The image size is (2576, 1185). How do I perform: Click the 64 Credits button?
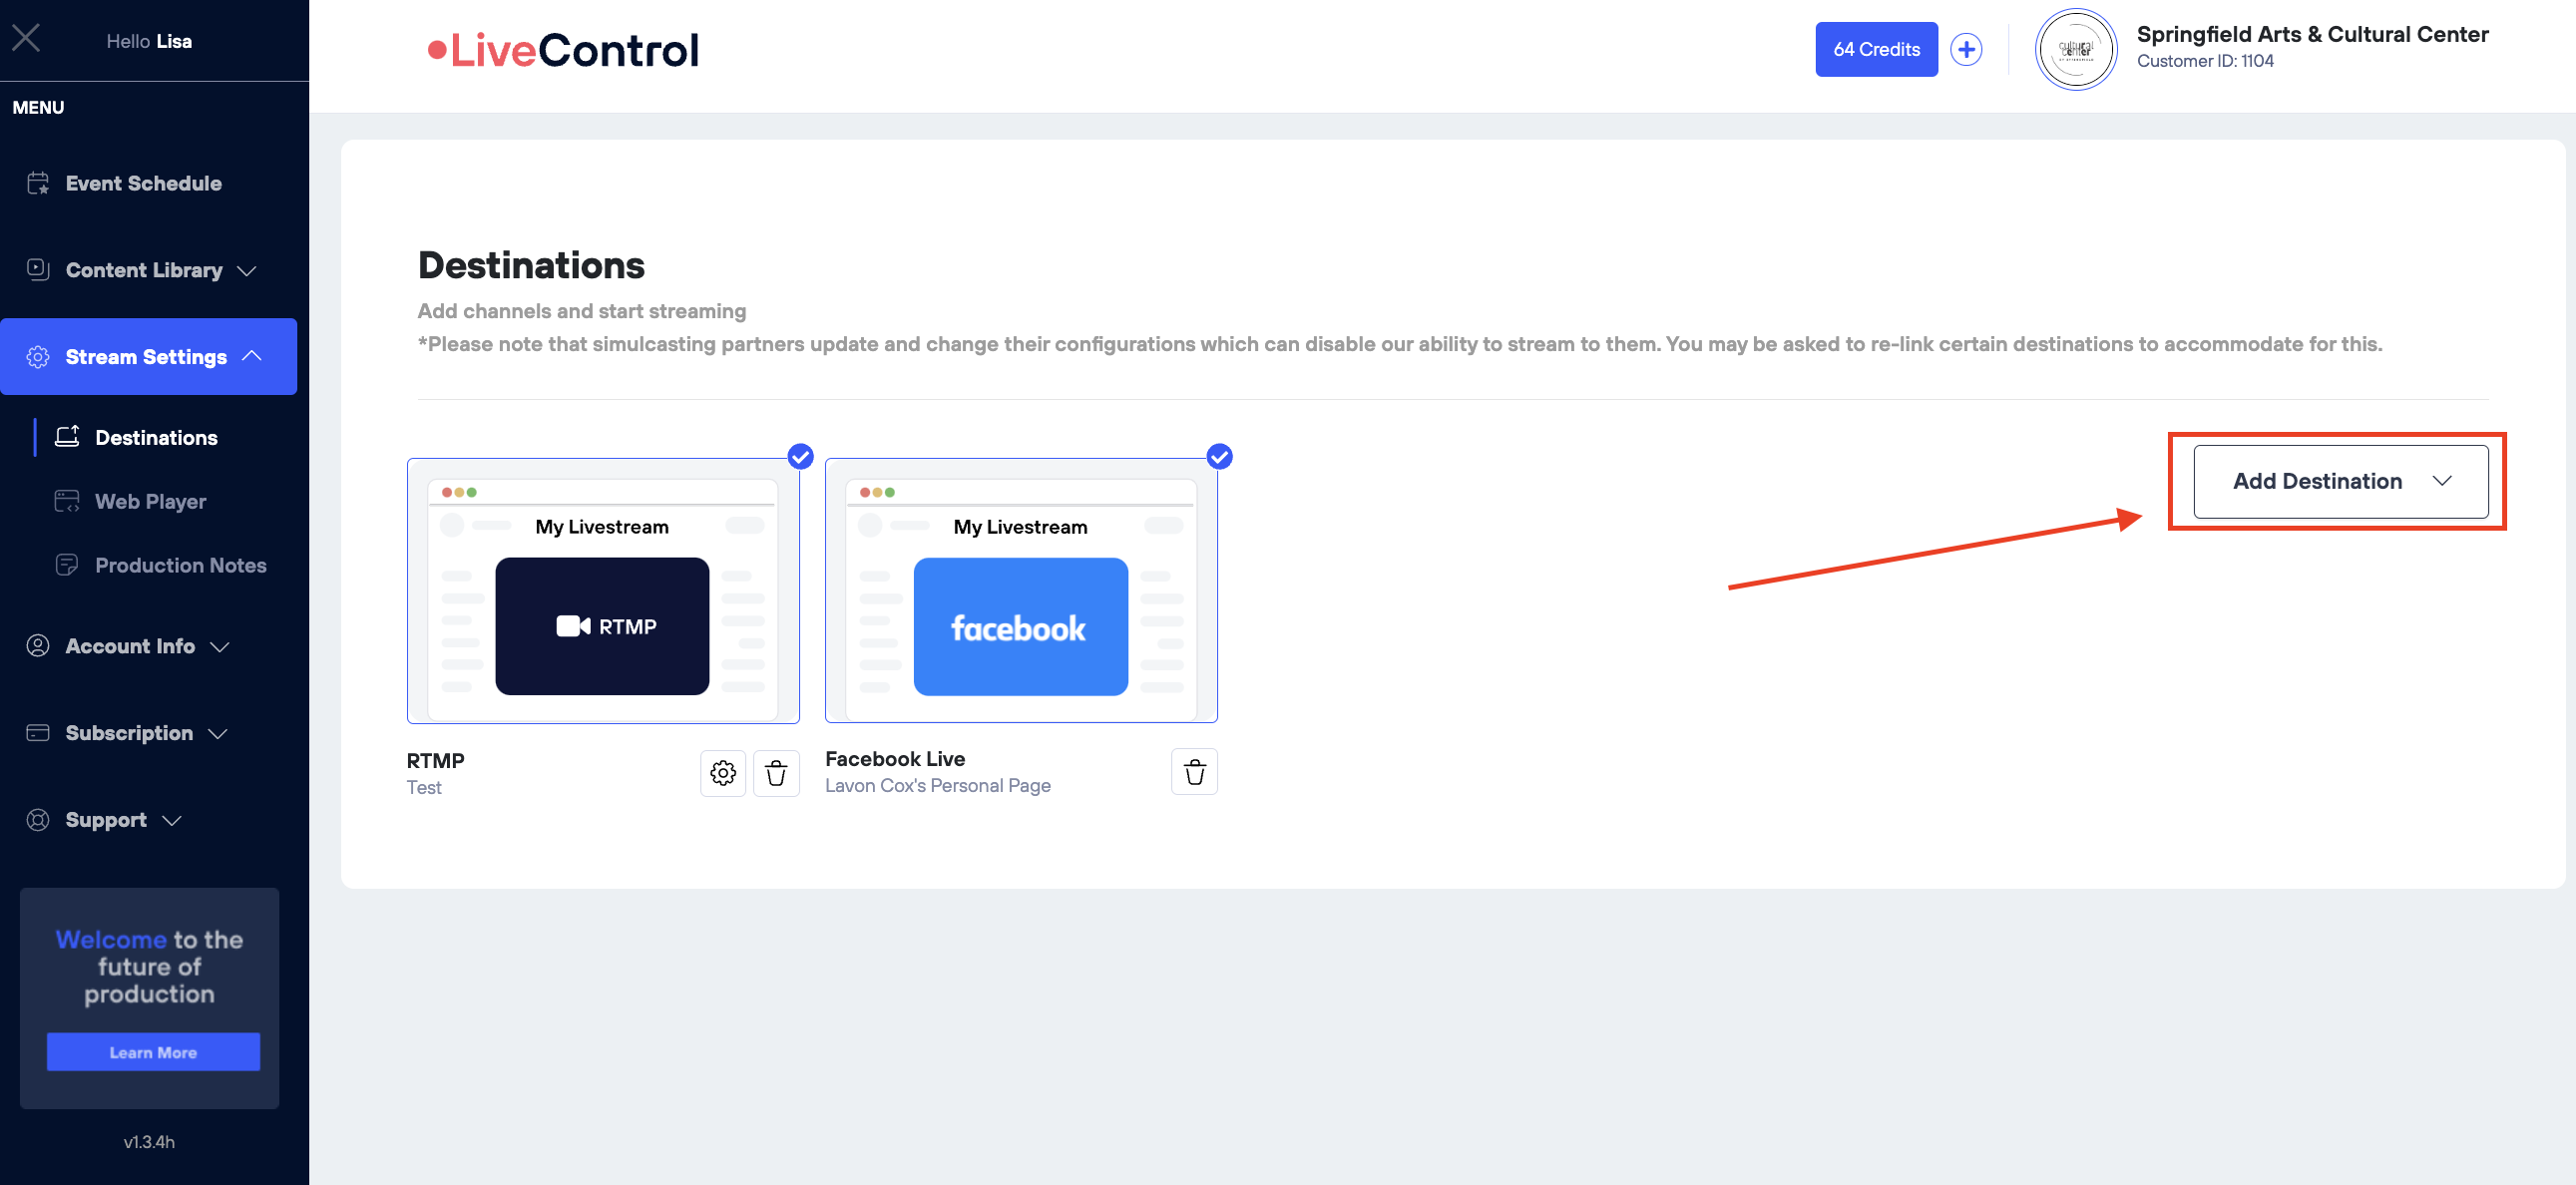tap(1875, 49)
